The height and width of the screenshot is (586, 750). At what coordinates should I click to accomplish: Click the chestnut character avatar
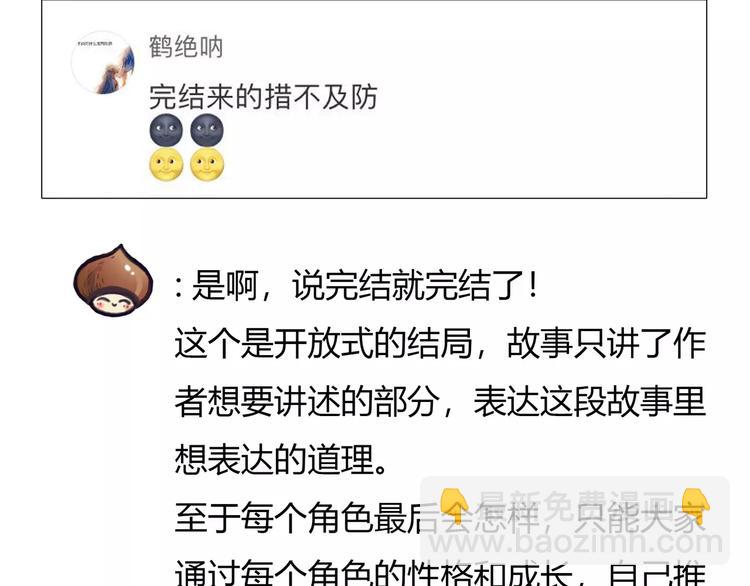pyautogui.click(x=113, y=280)
